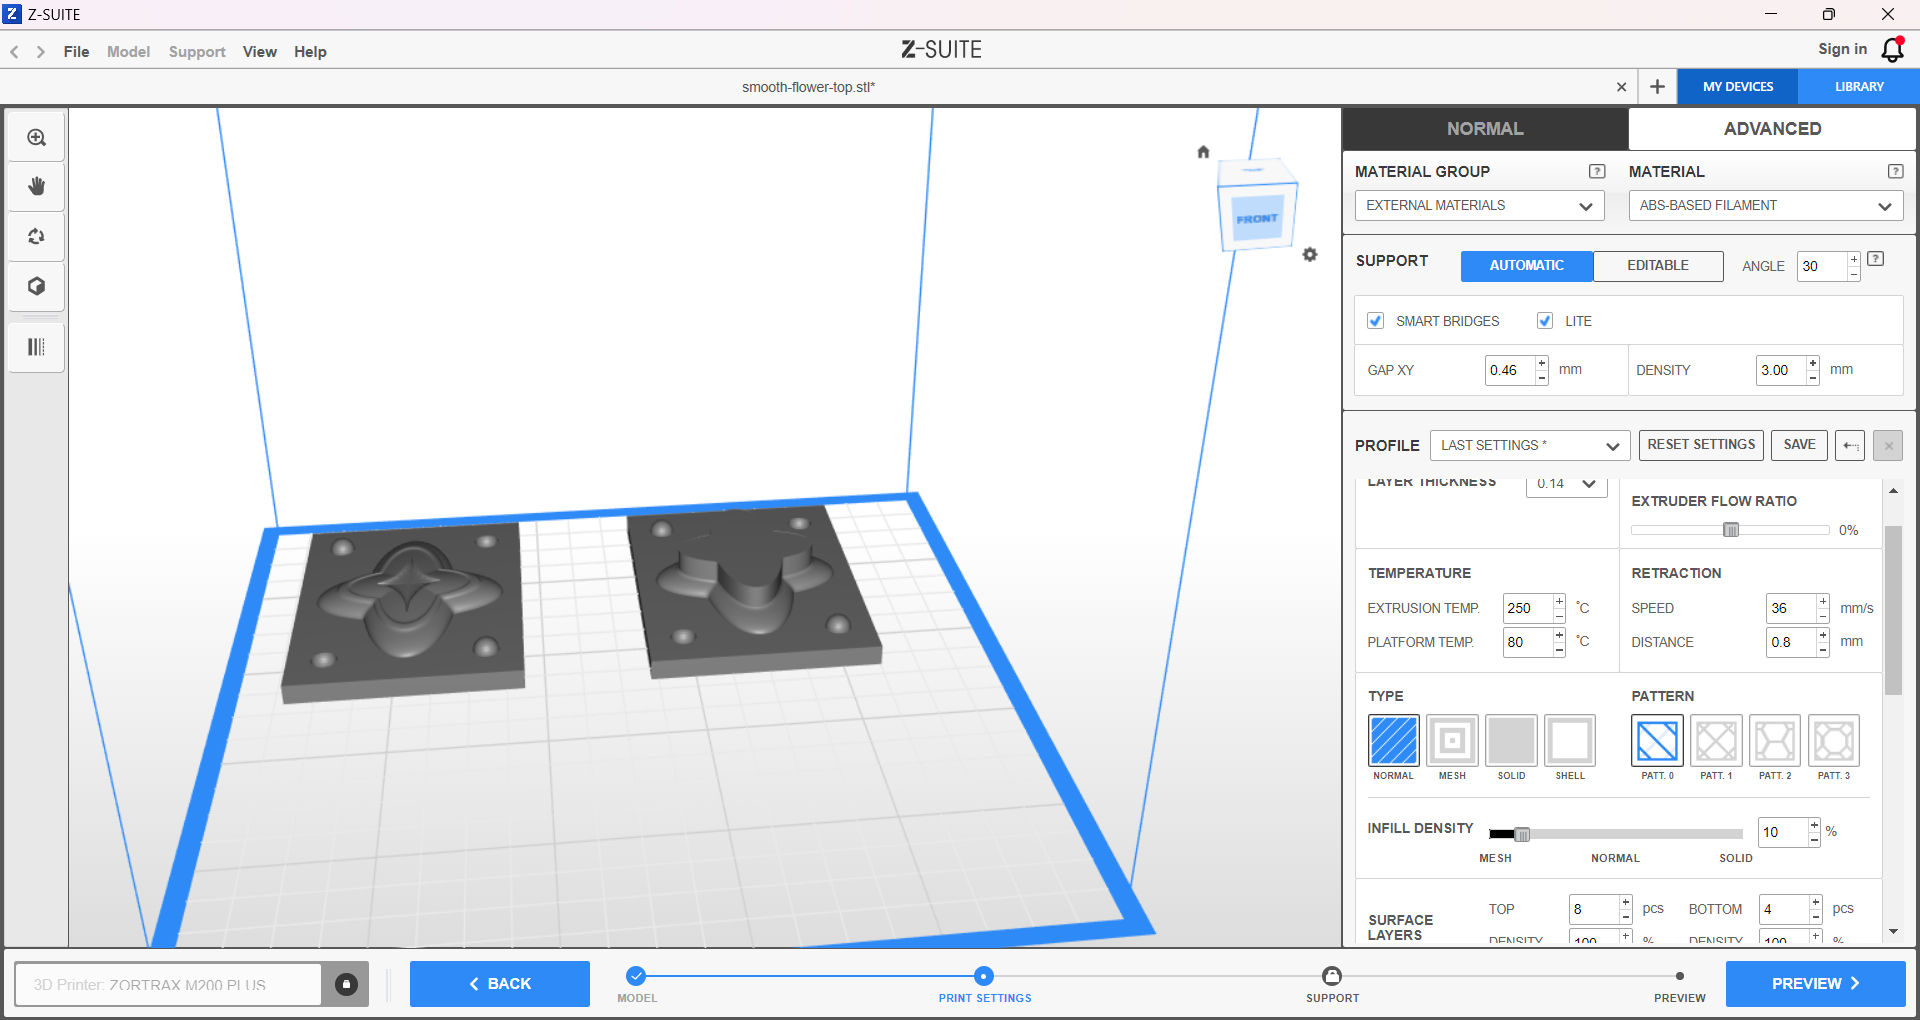Select SHELL infill type
Viewport: 1920px width, 1020px height.
point(1570,741)
